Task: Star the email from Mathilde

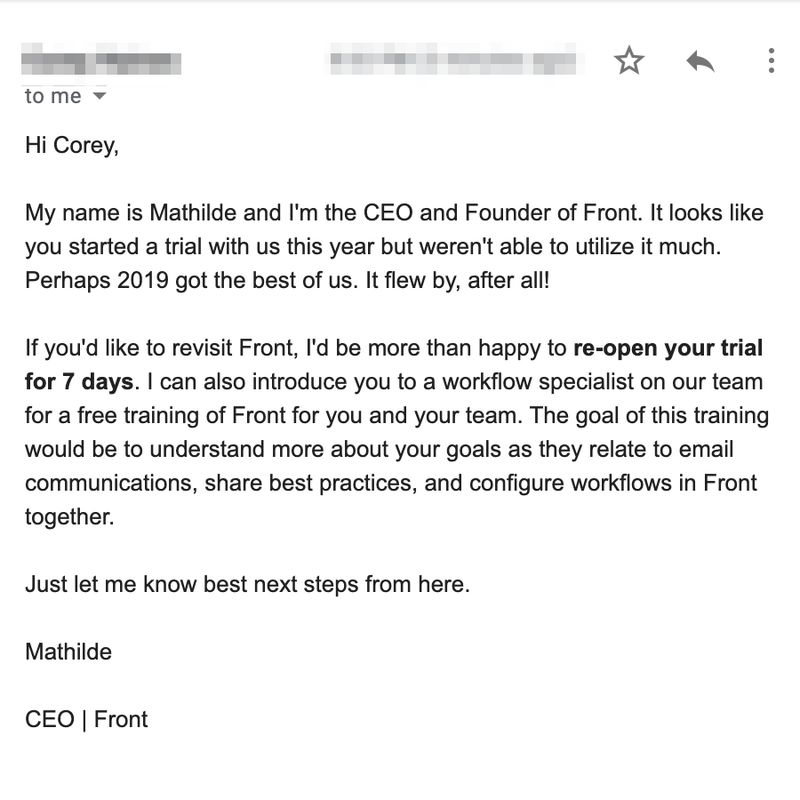Action: coord(630,61)
